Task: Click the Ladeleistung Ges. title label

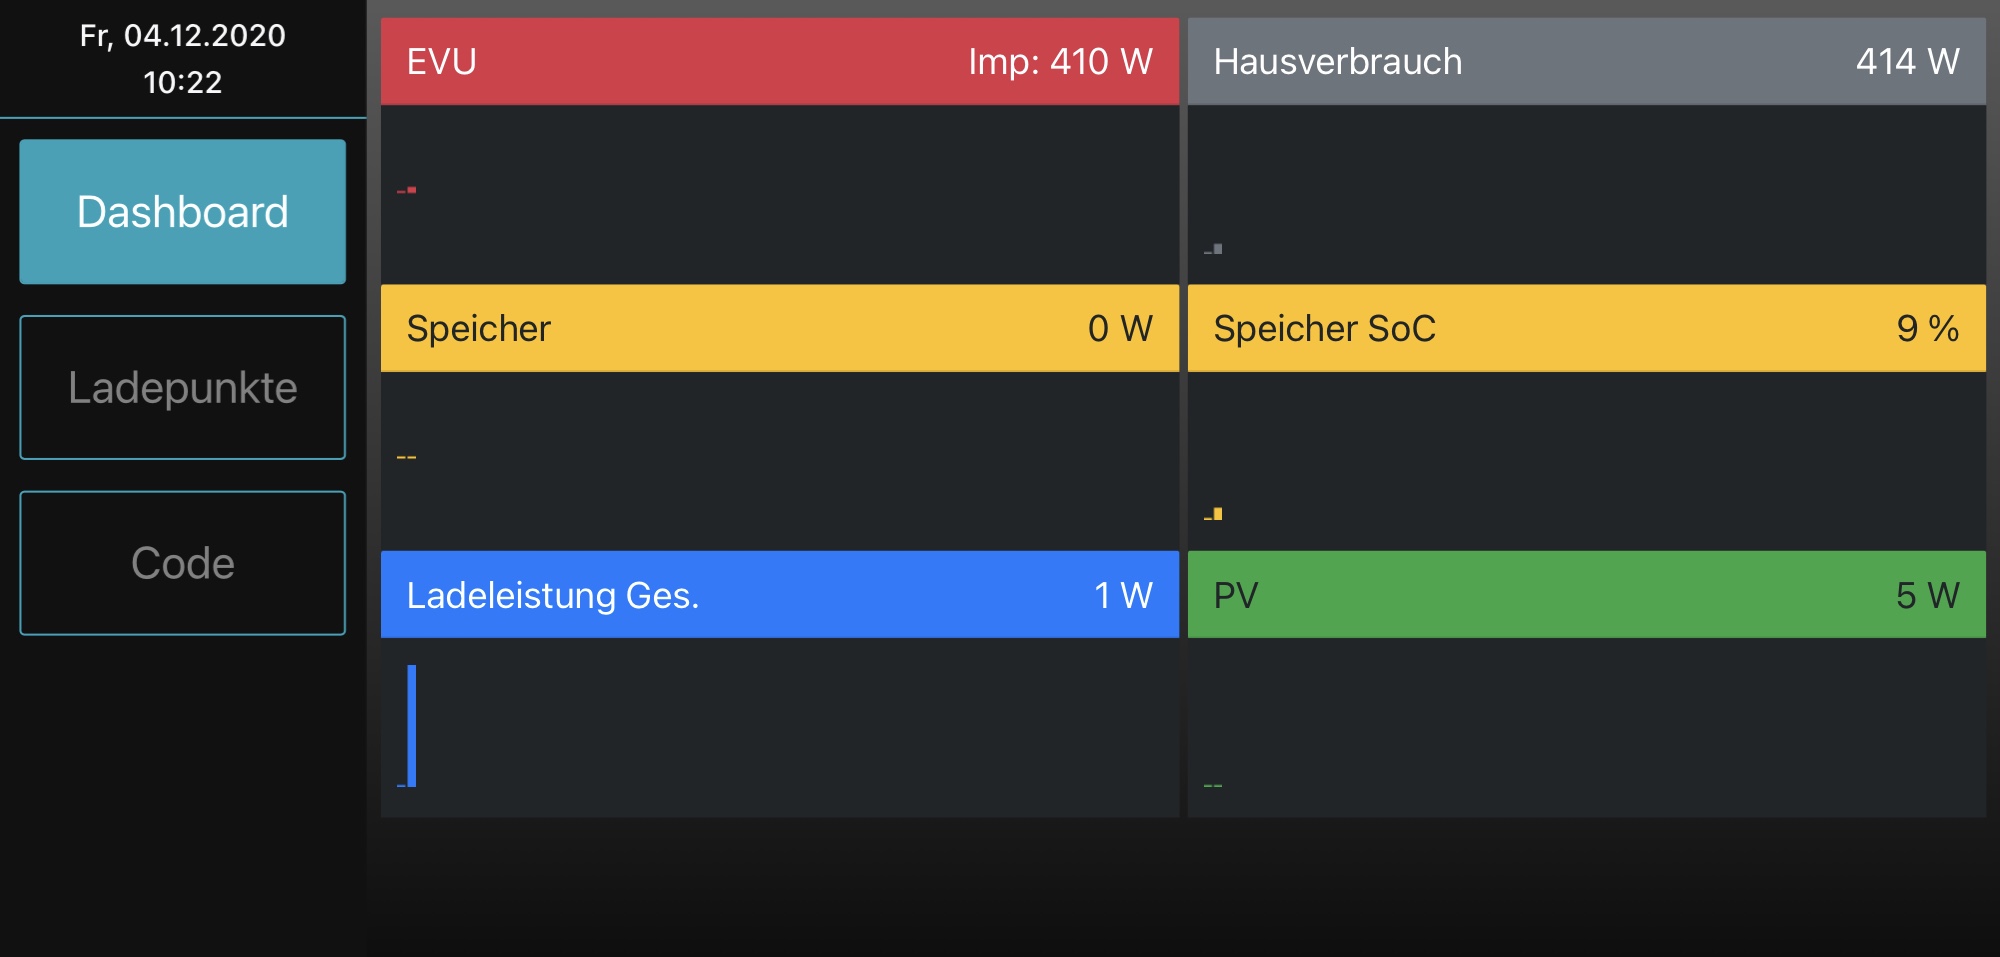Action: [x=552, y=596]
